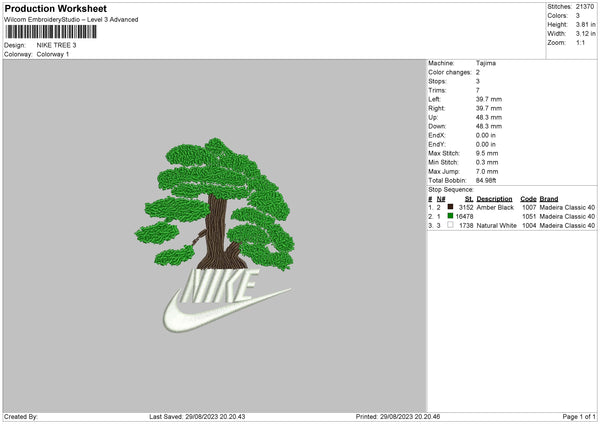This screenshot has width=600, height=424.
Task: Click the "EndX:" label
Action: tap(437, 135)
